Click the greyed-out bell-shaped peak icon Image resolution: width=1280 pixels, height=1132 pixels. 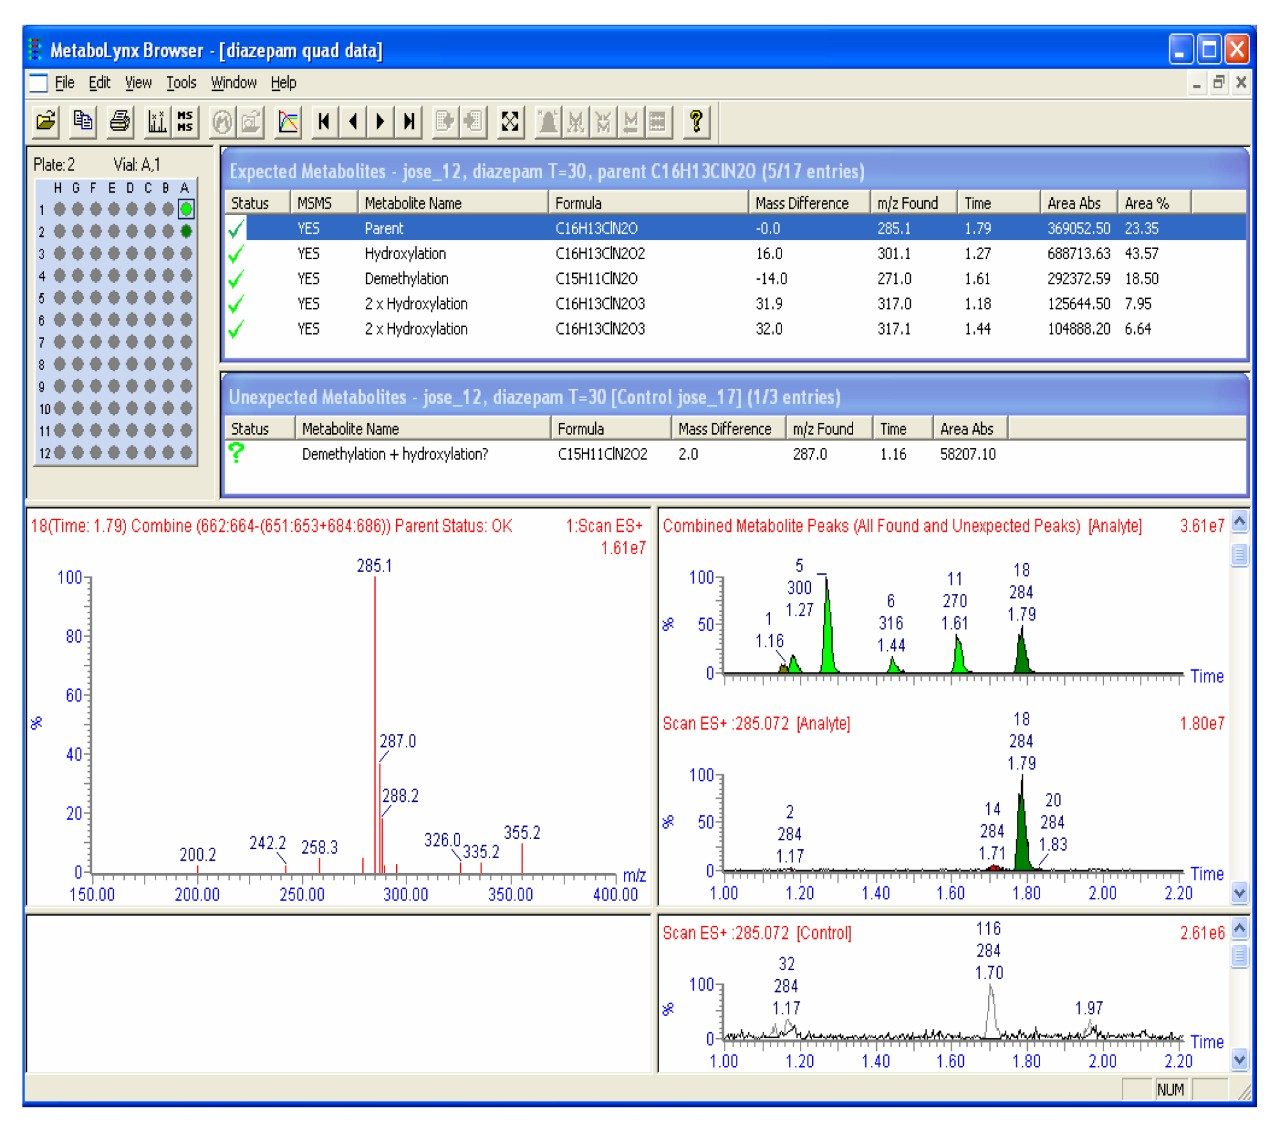pos(548,122)
